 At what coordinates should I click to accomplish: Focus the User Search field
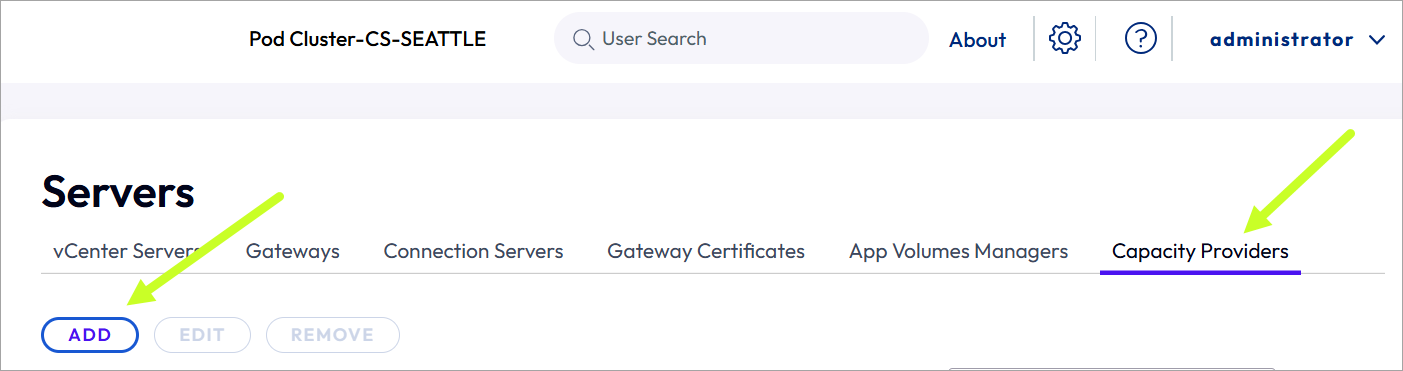[x=741, y=38]
